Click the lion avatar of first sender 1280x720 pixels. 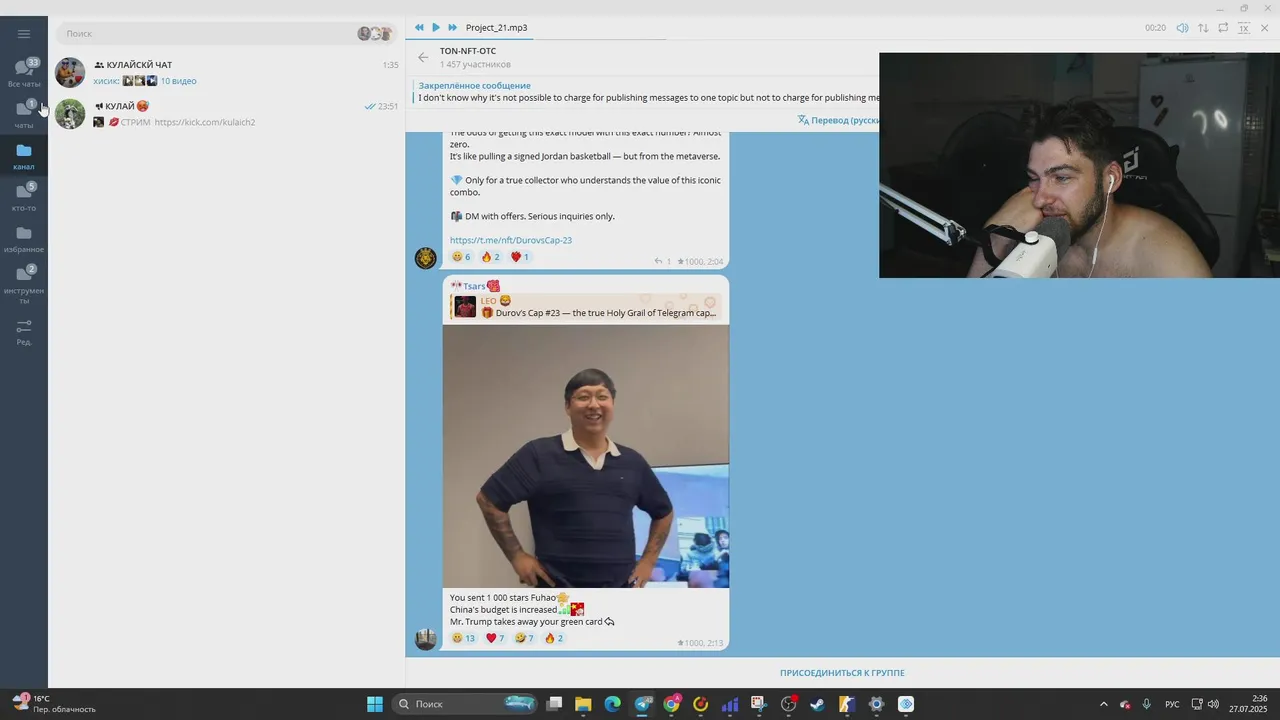coord(426,258)
